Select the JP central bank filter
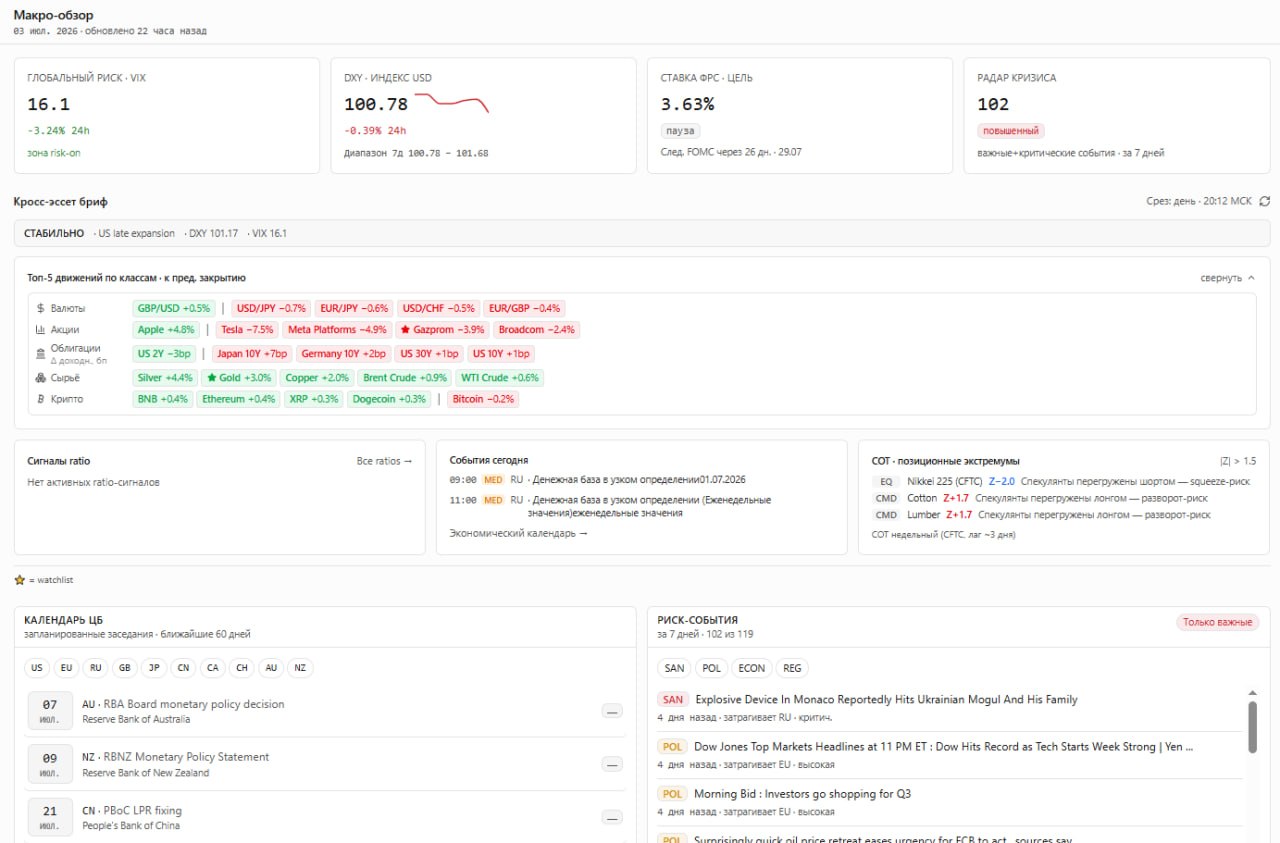The width and height of the screenshot is (1280, 843). click(x=154, y=668)
